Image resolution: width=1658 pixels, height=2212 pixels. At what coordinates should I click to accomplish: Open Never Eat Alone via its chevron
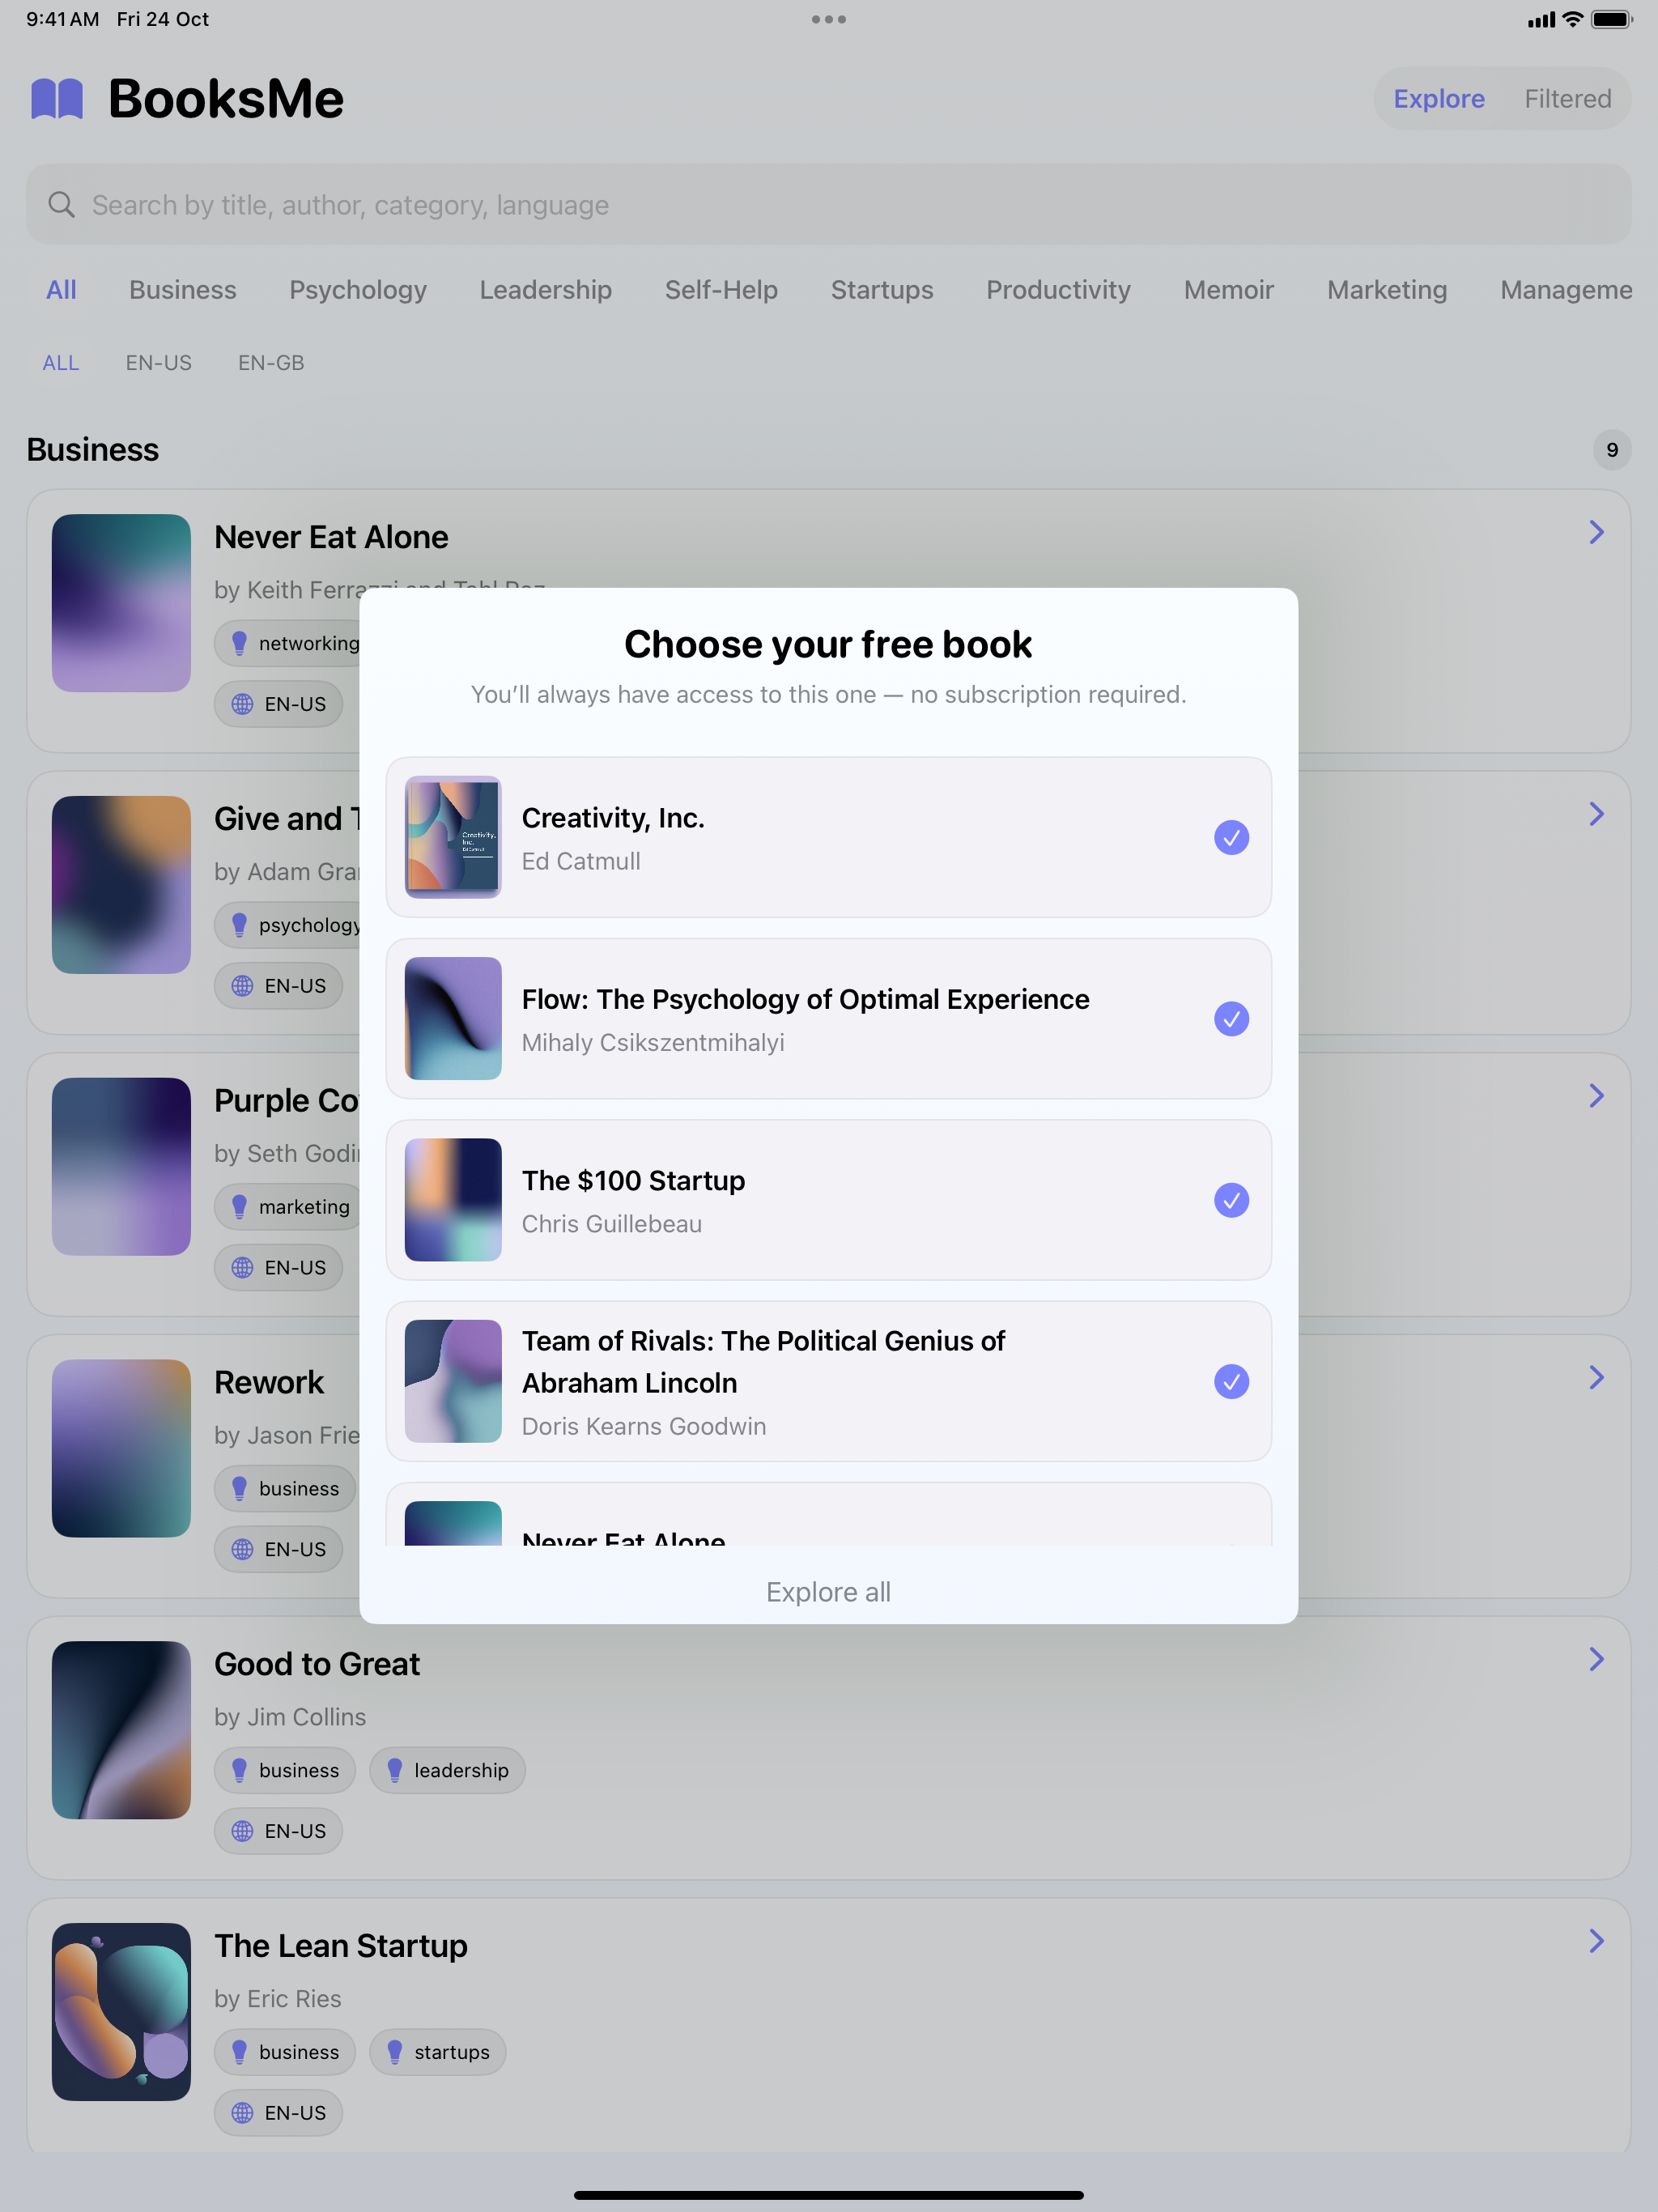(1596, 532)
